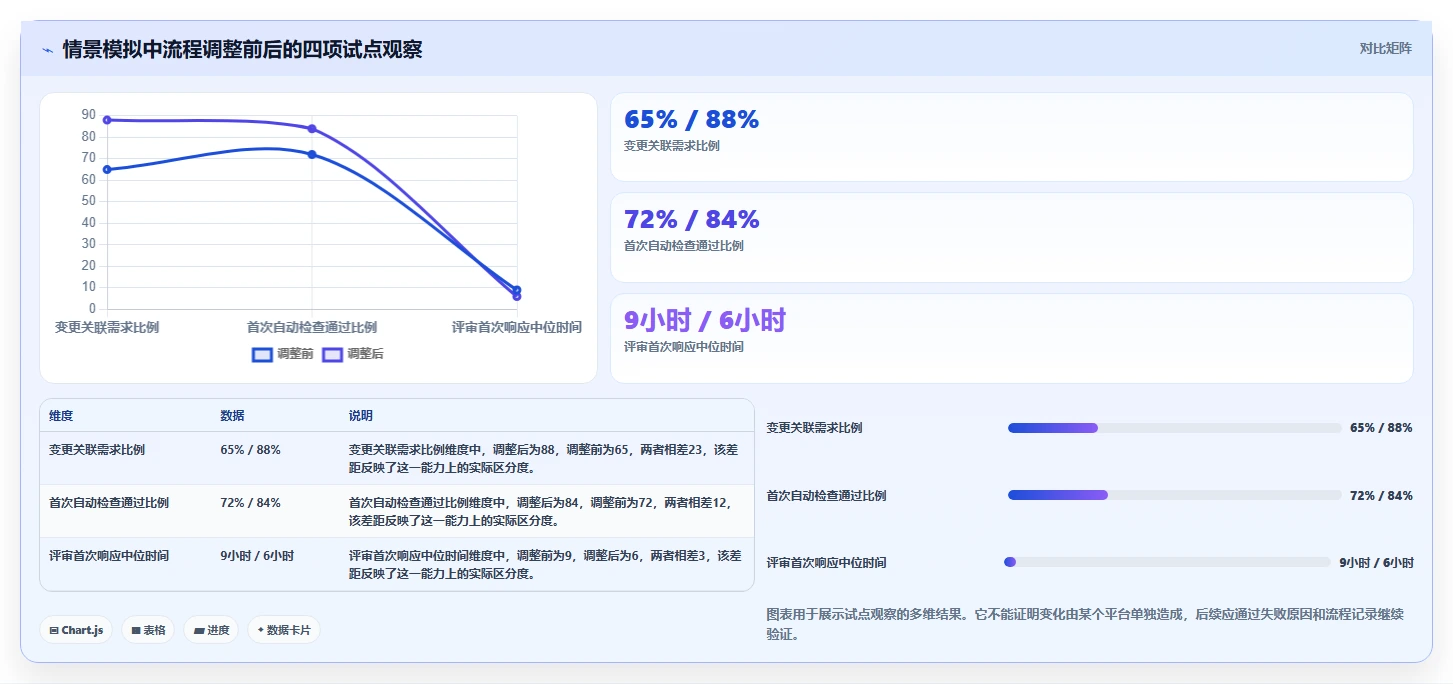
Task: Click the 50 tick on the chart y-axis
Action: [x=89, y=201]
